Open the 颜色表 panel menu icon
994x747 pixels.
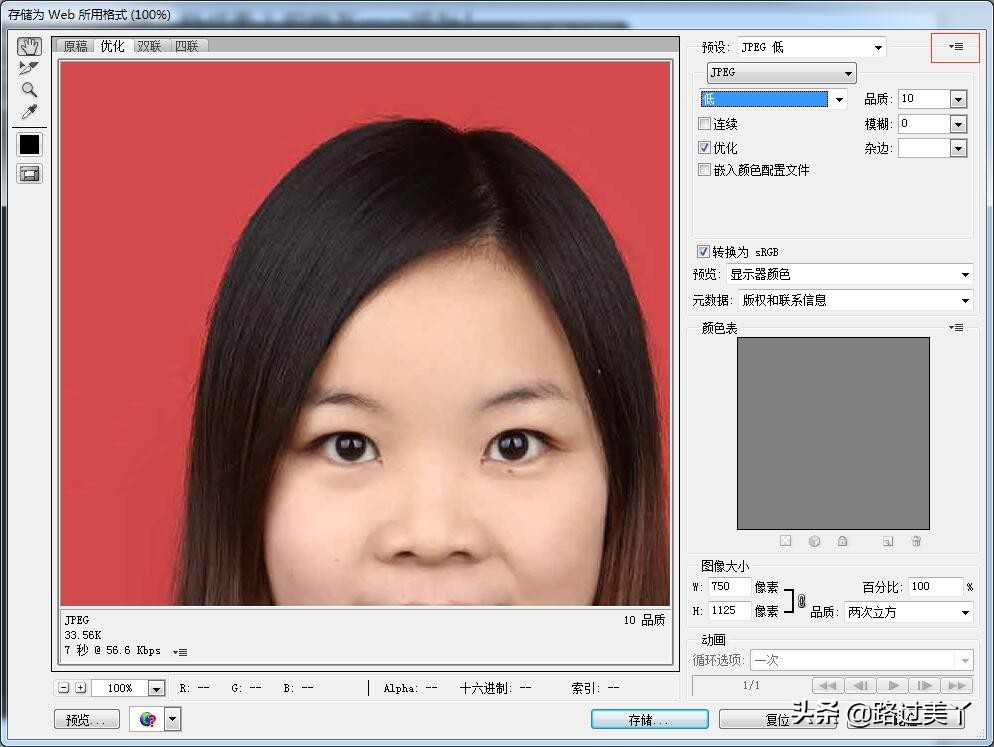956,328
